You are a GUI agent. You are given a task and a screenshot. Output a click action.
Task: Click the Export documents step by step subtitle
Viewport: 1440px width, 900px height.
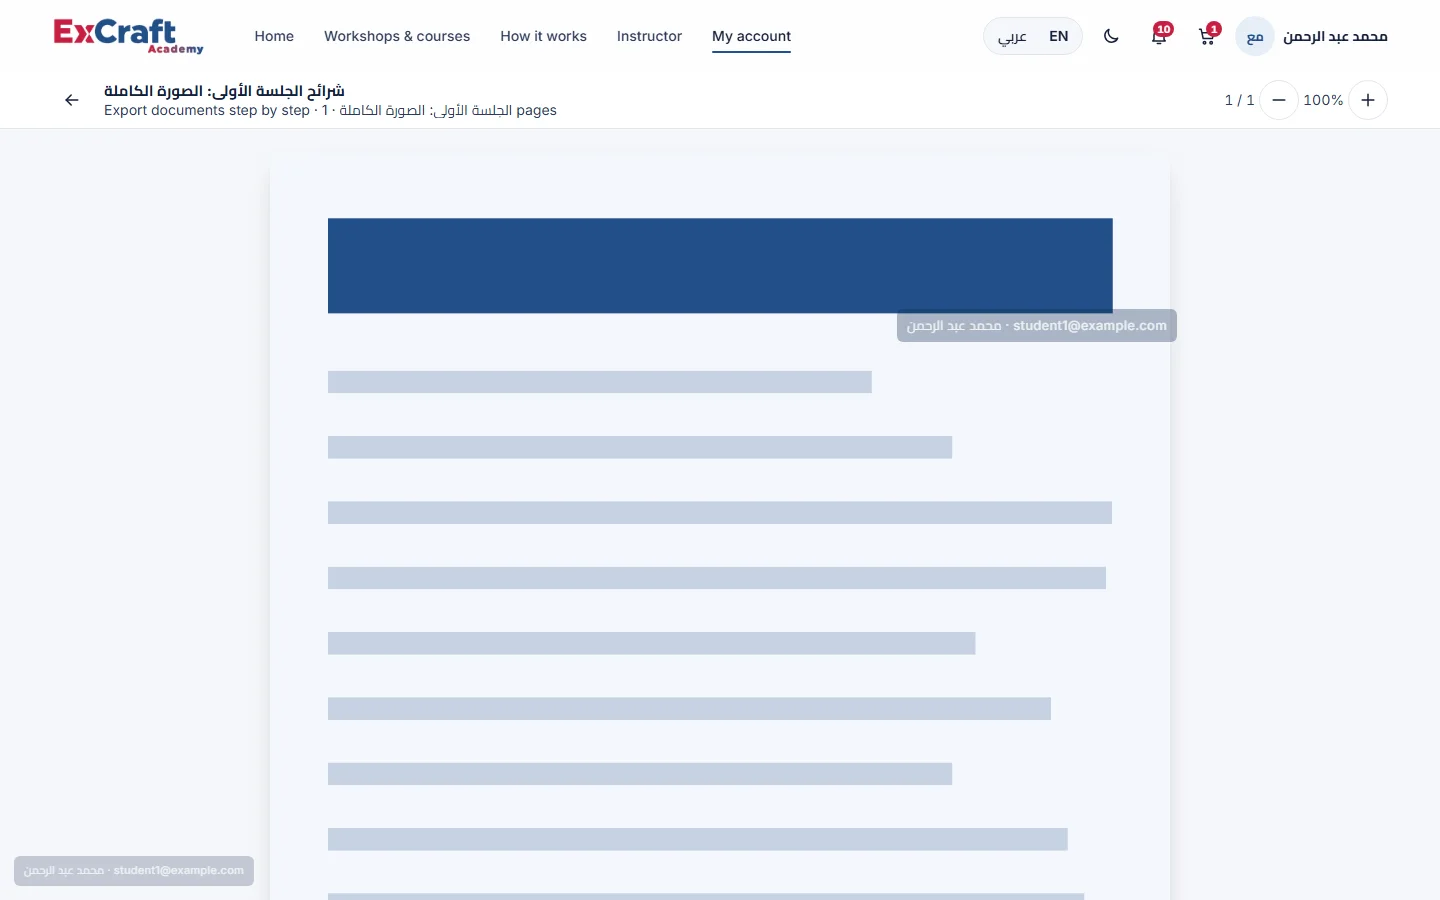coord(330,111)
